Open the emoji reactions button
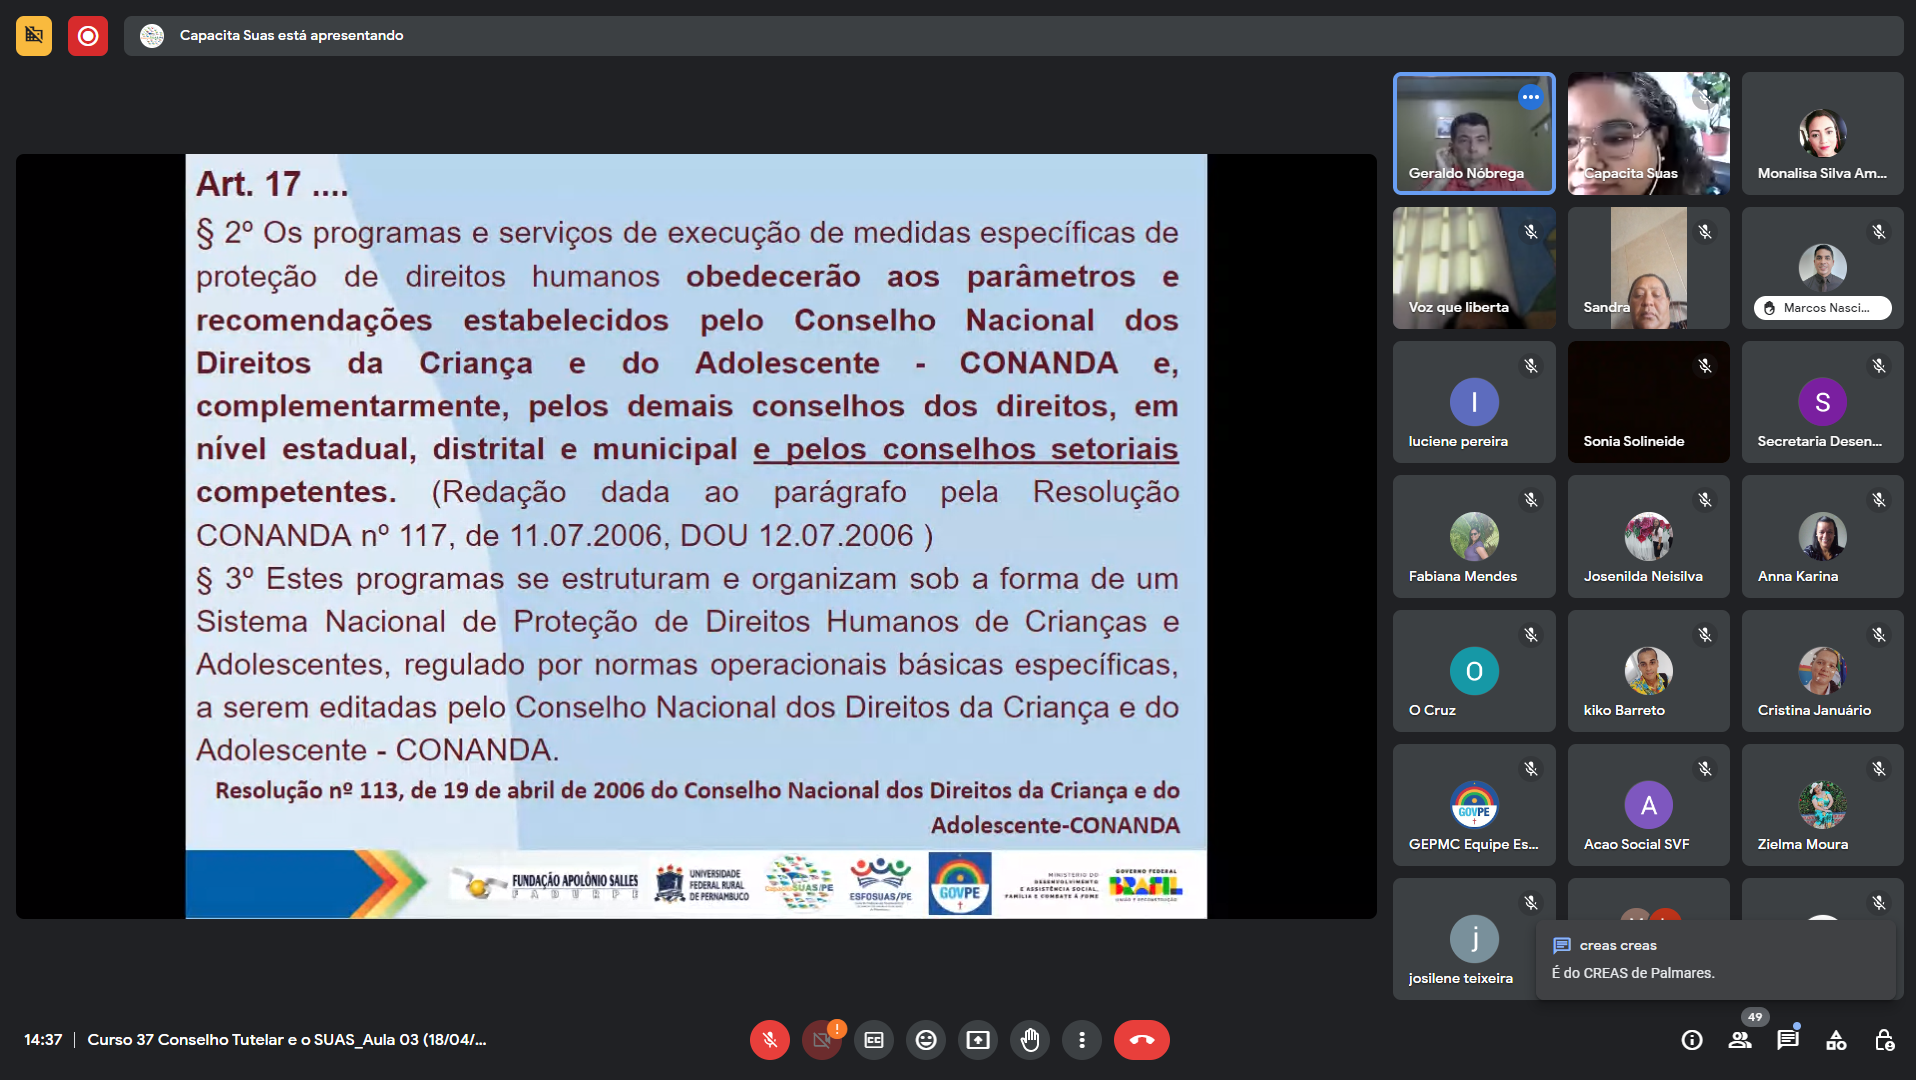 click(926, 1040)
